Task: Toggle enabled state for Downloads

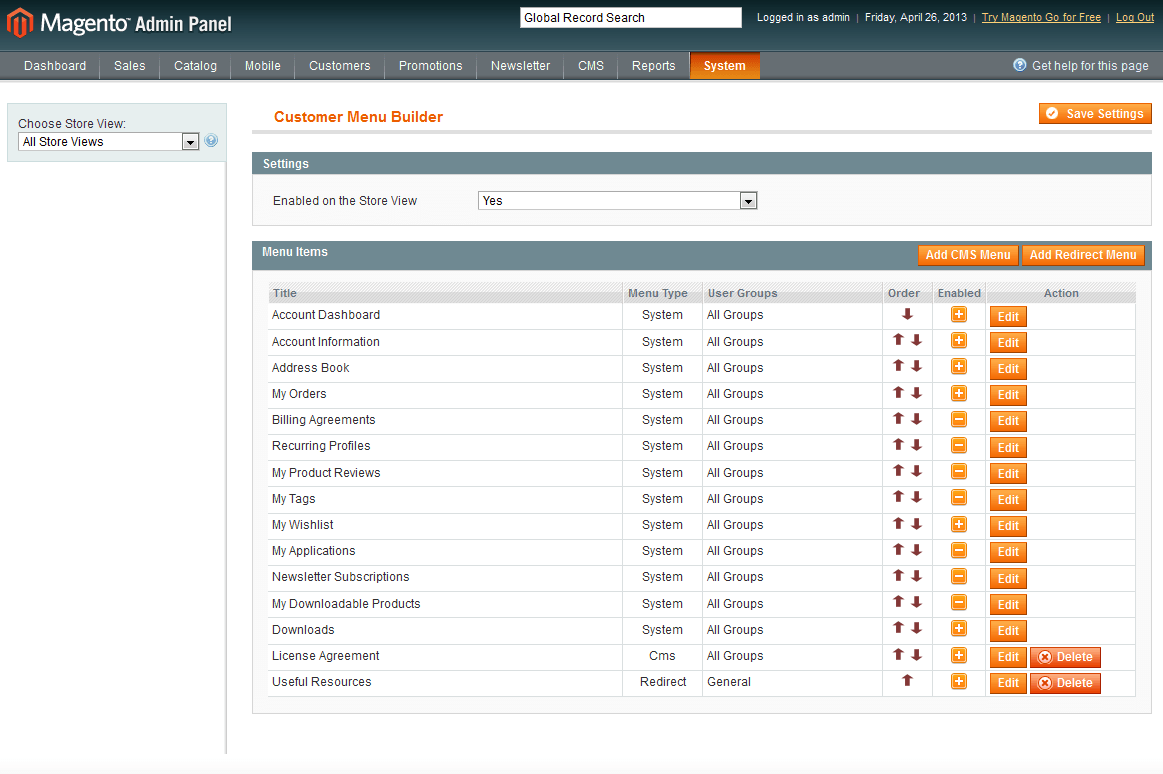Action: 959,629
